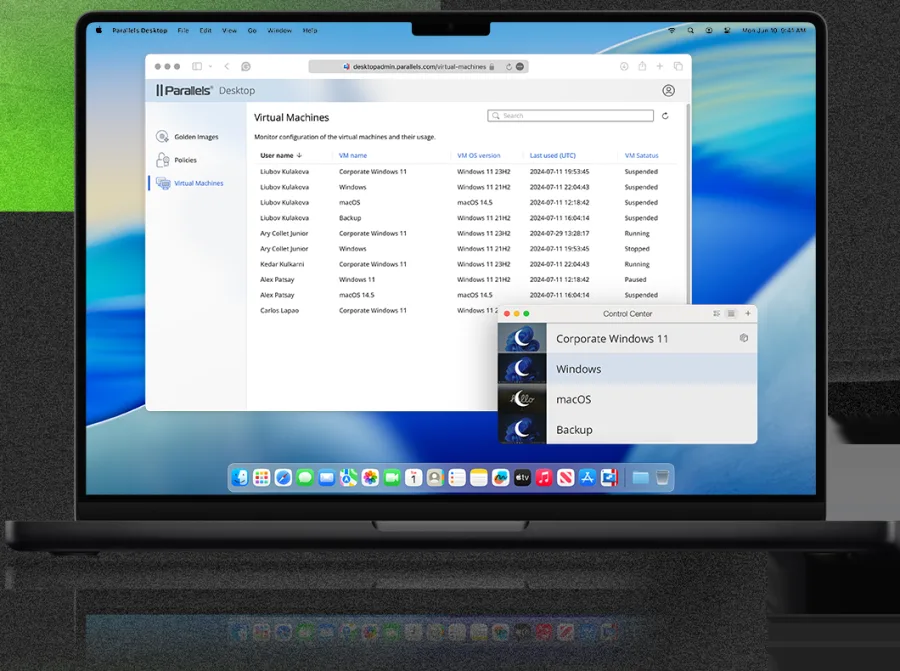Viewport: 900px width, 671px height.
Task: Open the View menu
Action: (230, 30)
